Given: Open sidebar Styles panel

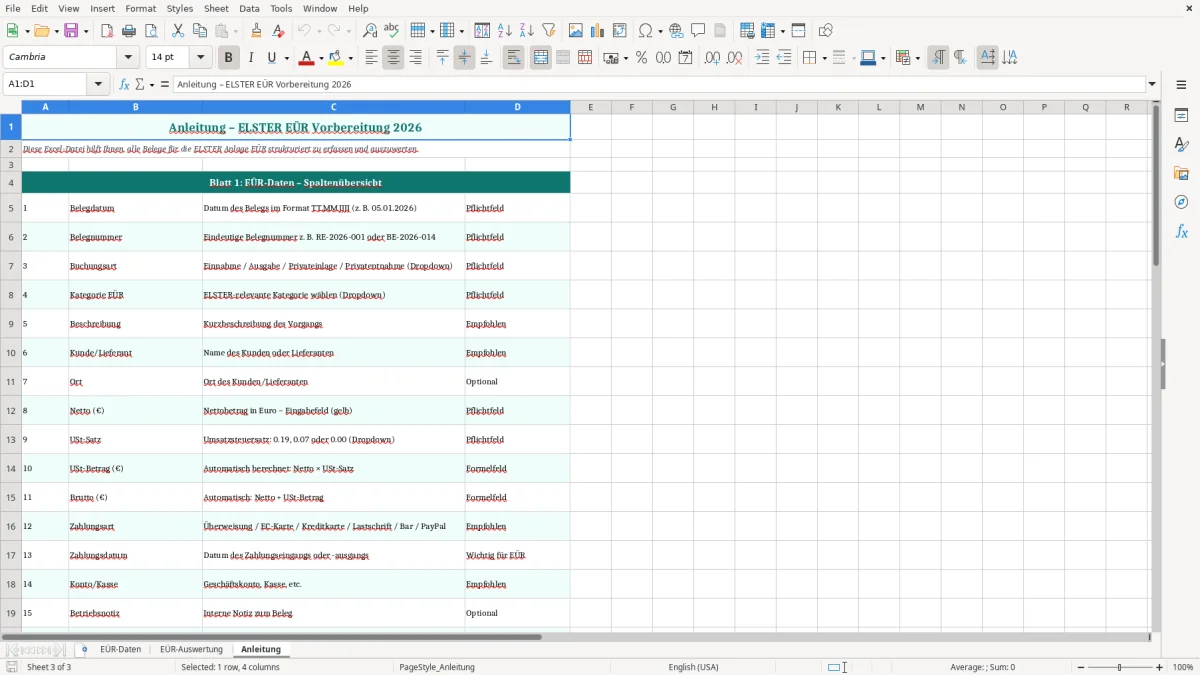Looking at the screenshot, I should click(x=1181, y=144).
